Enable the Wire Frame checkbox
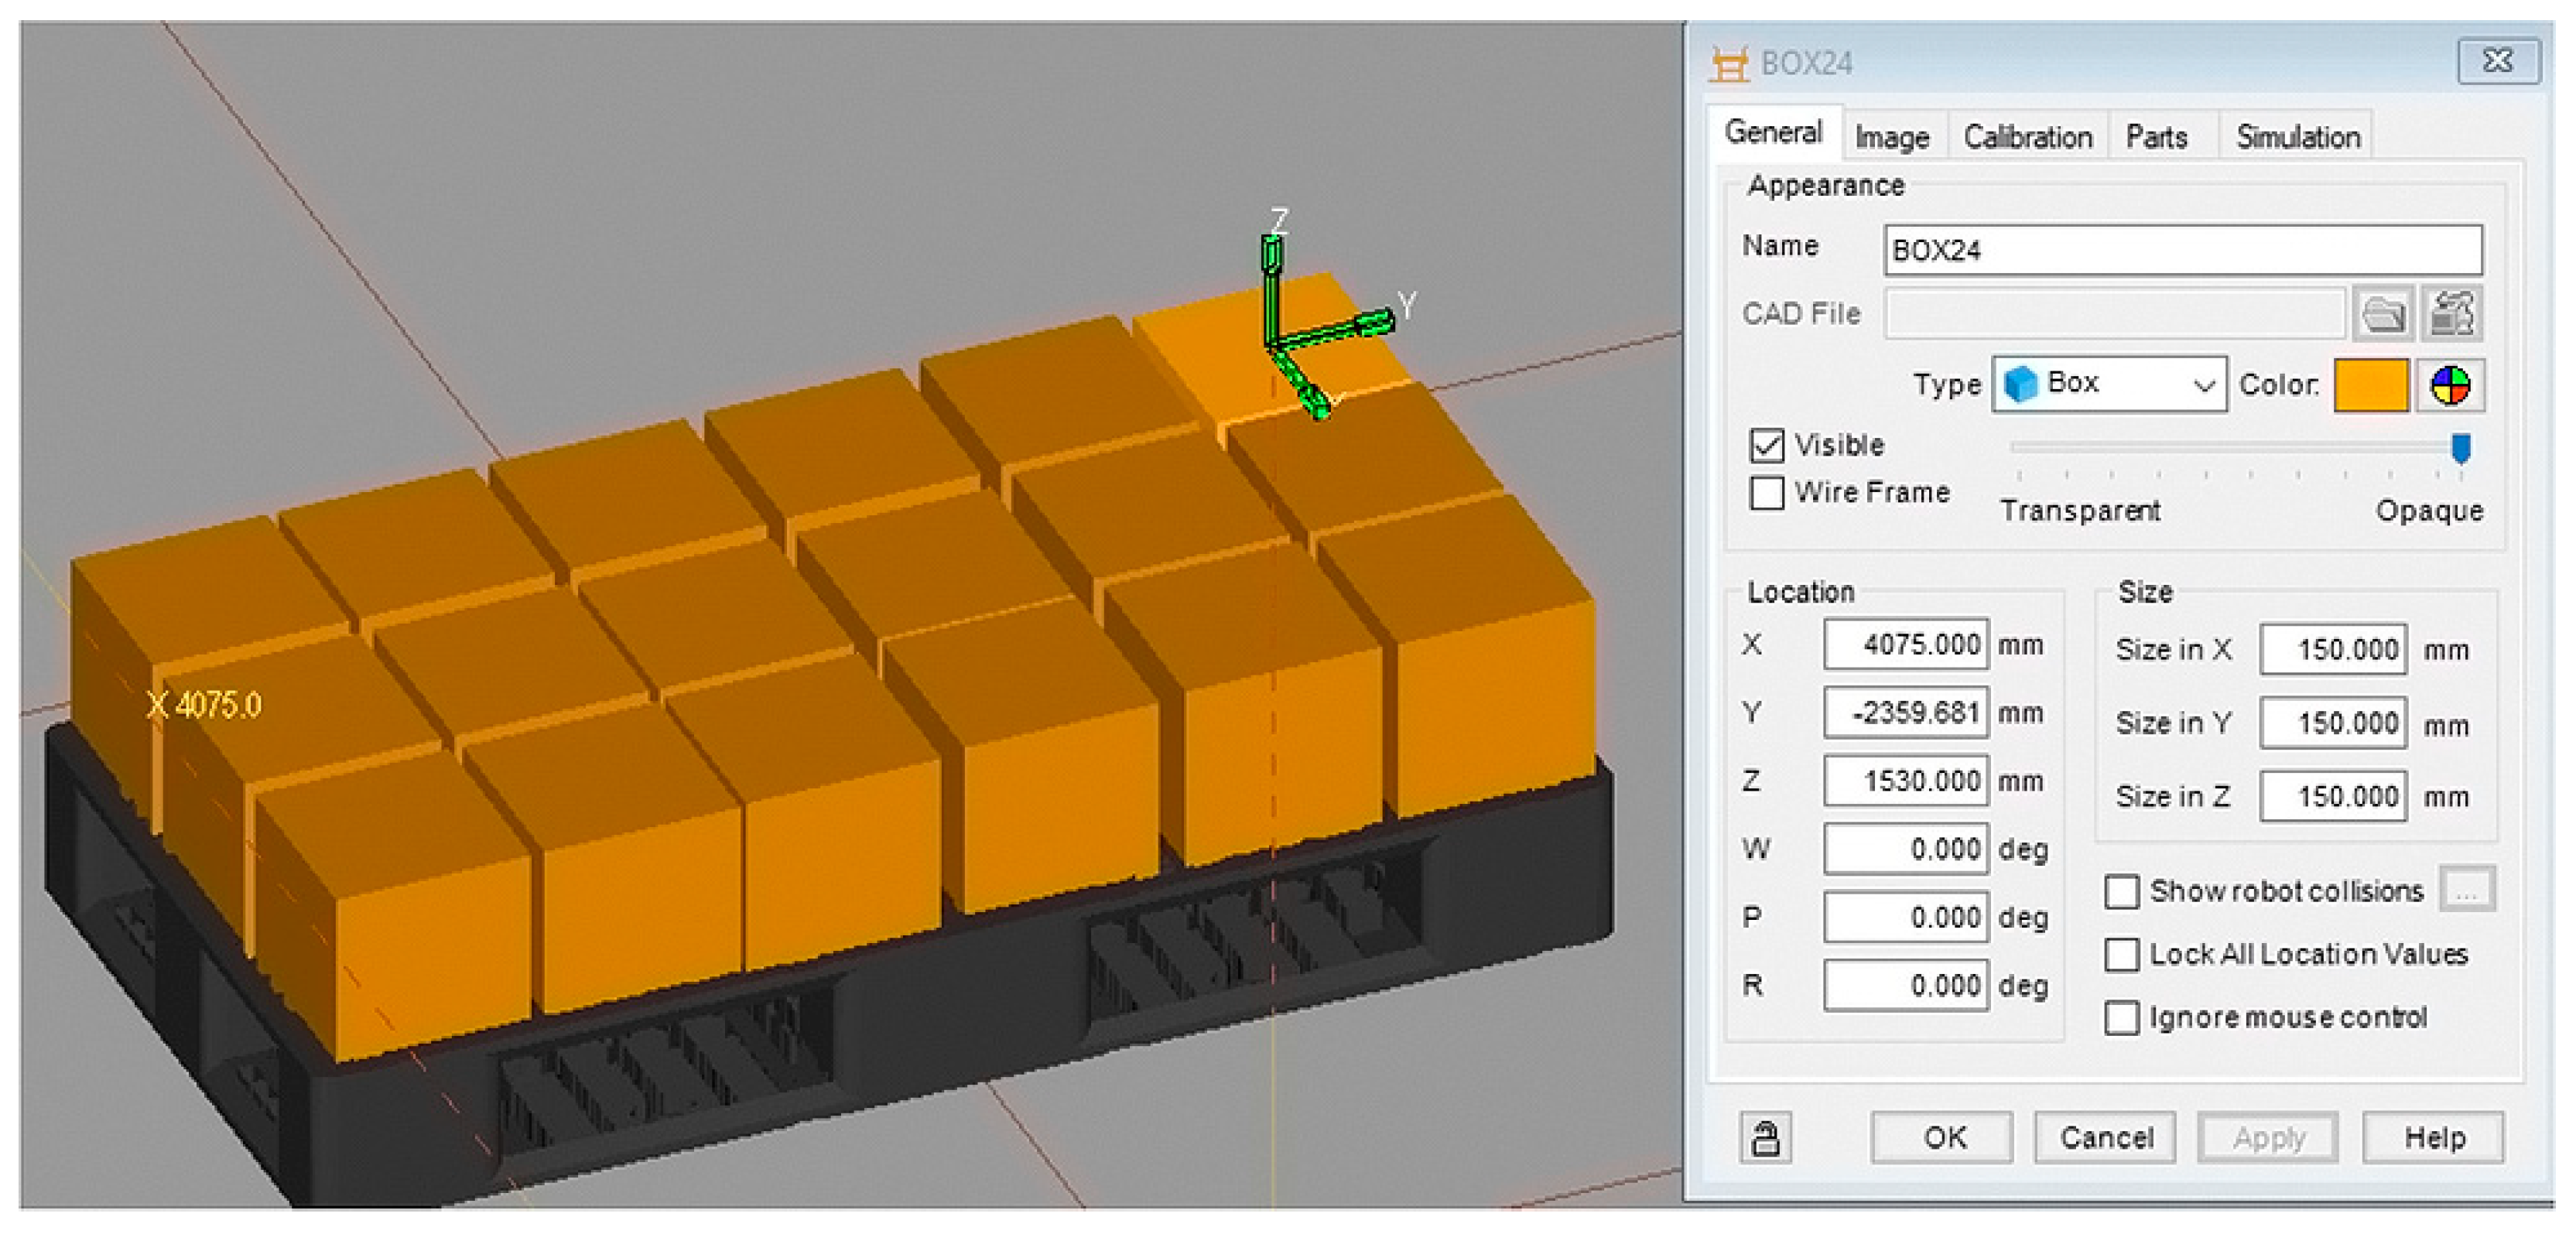 [1767, 492]
